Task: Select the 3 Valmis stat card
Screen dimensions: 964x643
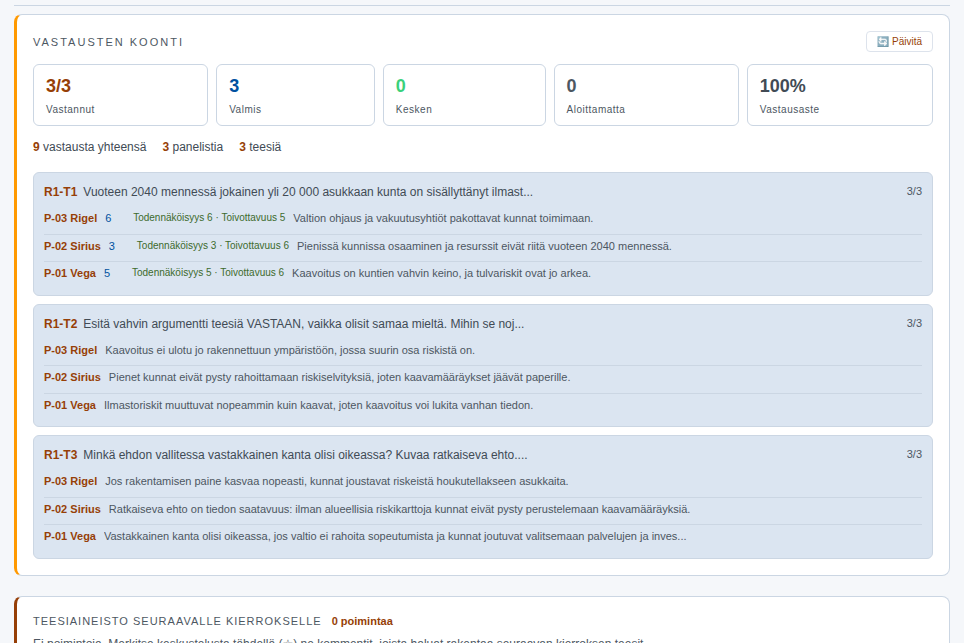Action: click(295, 95)
